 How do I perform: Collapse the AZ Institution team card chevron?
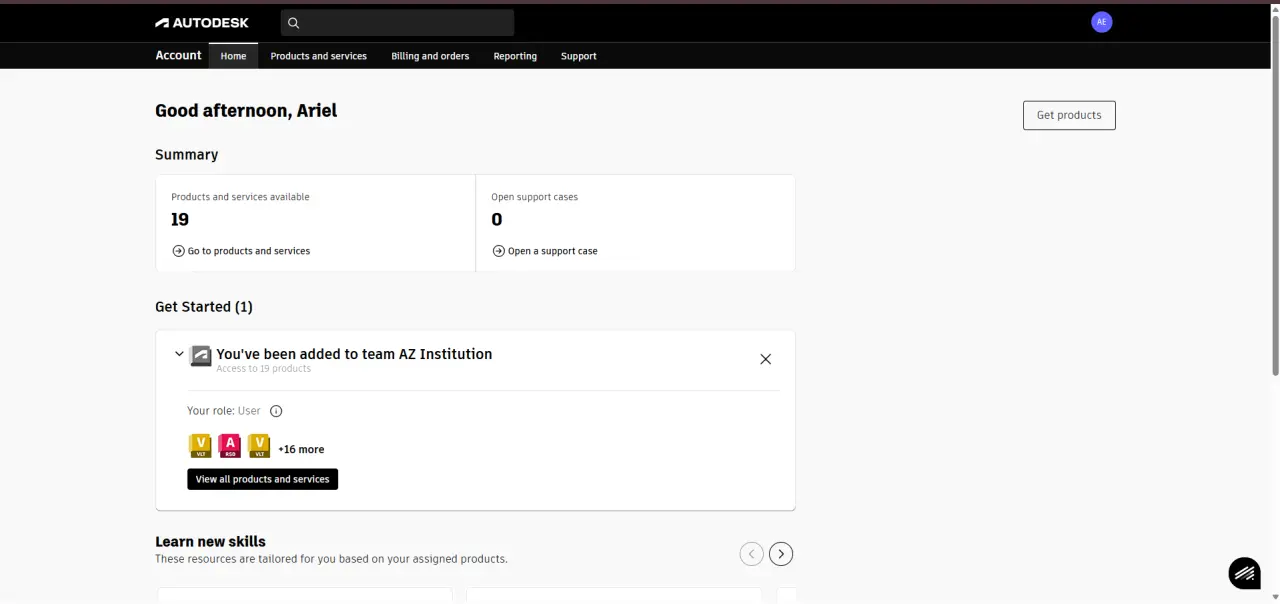point(179,354)
